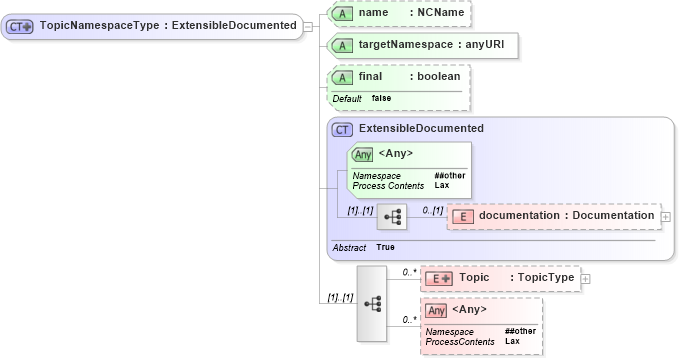Select the 'targetNamespace : anyURI' attribute text
The height and width of the screenshot is (360, 679).
pos(431,44)
